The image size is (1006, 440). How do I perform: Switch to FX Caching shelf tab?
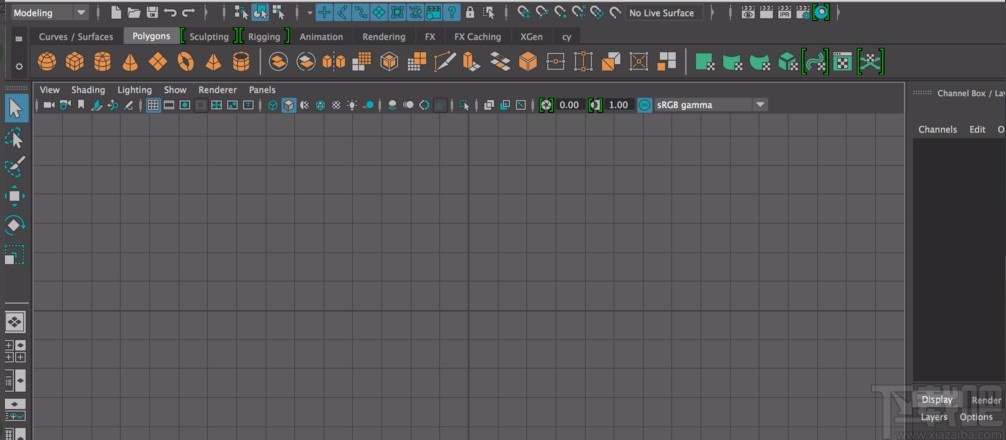477,37
